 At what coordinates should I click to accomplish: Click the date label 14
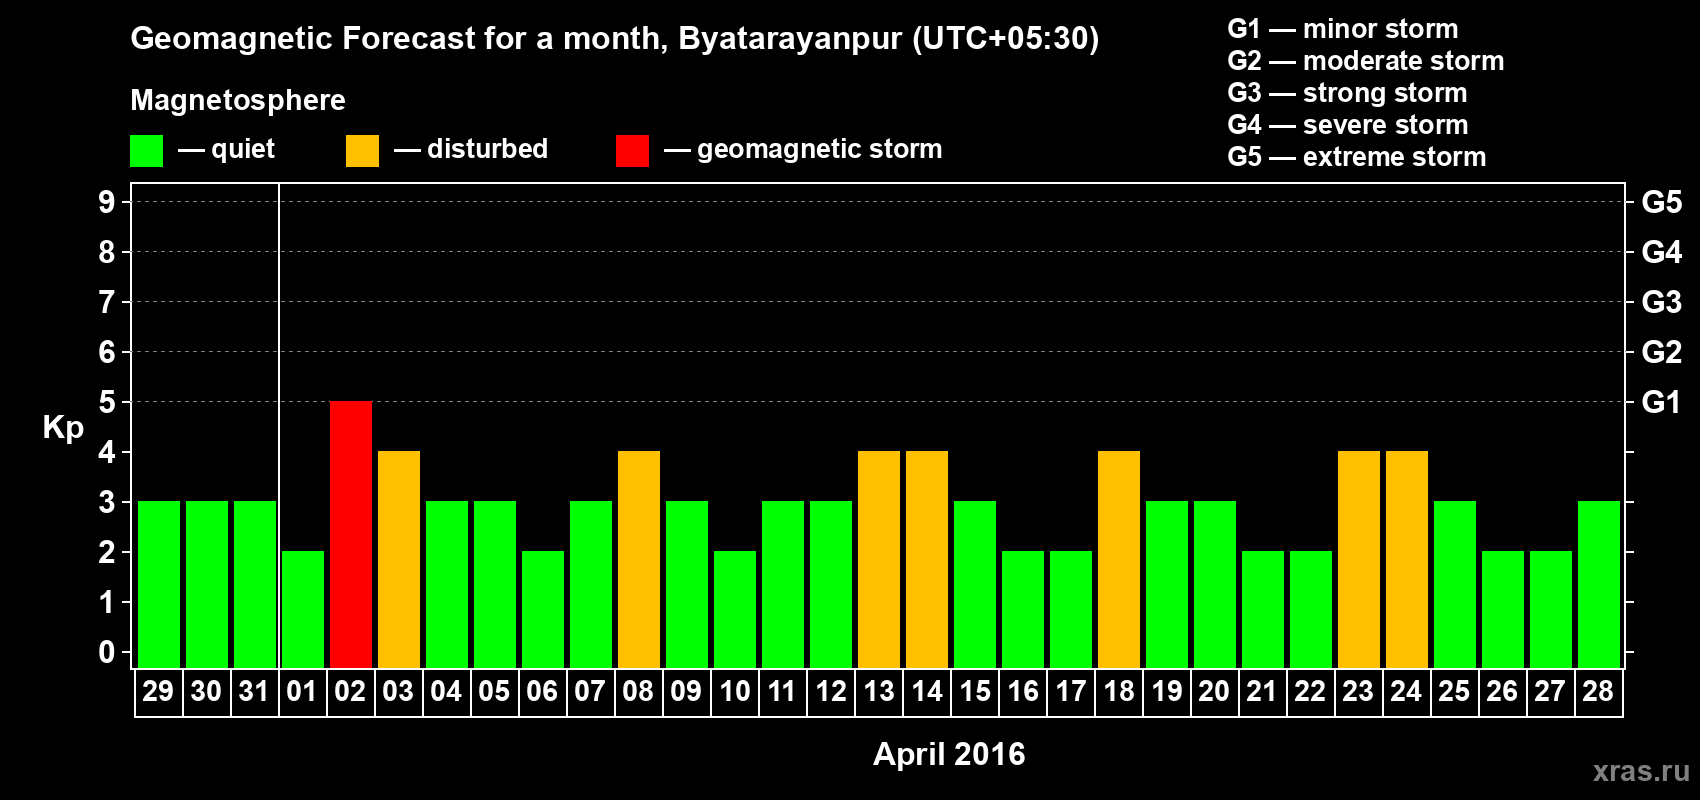(927, 692)
